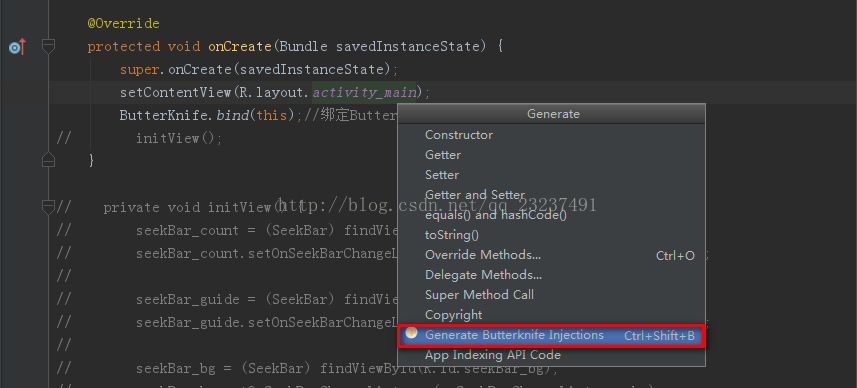Image resolution: width=857 pixels, height=388 pixels.
Task: Click the Generate popup title bar
Action: click(551, 114)
